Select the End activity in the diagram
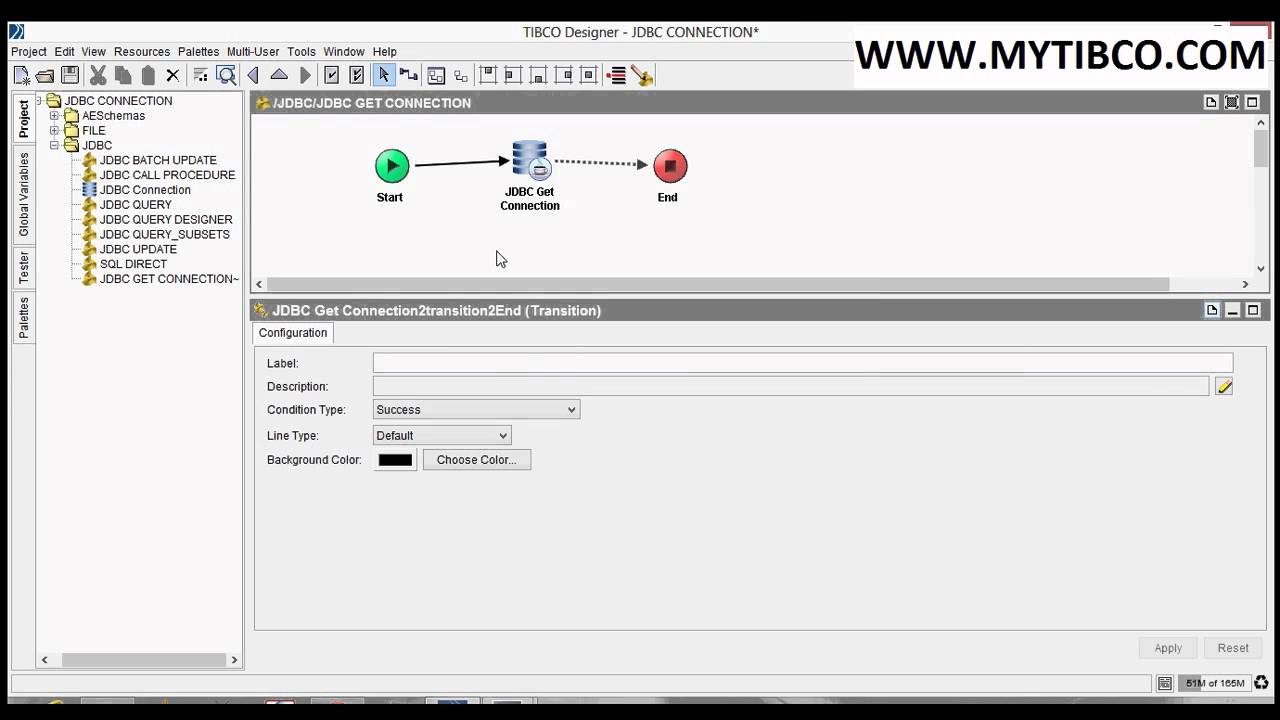This screenshot has height=720, width=1280. (670, 166)
